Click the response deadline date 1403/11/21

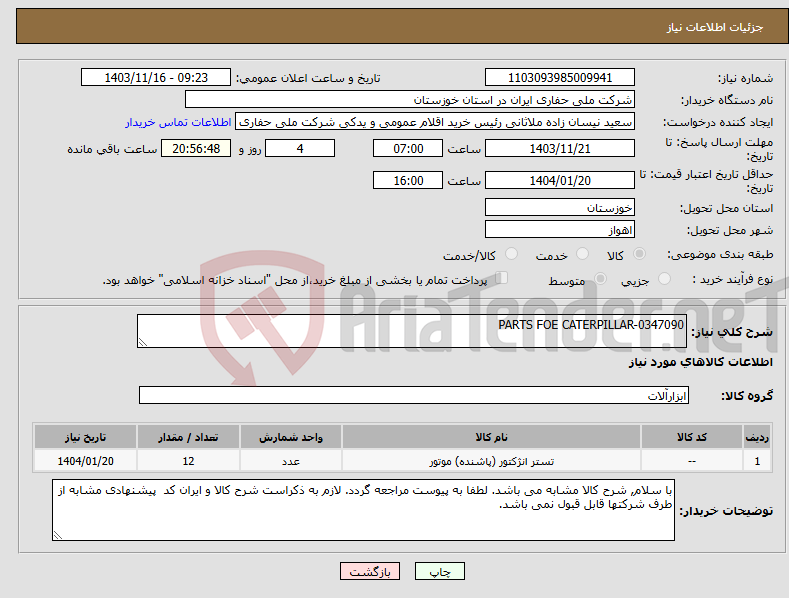click(560, 148)
